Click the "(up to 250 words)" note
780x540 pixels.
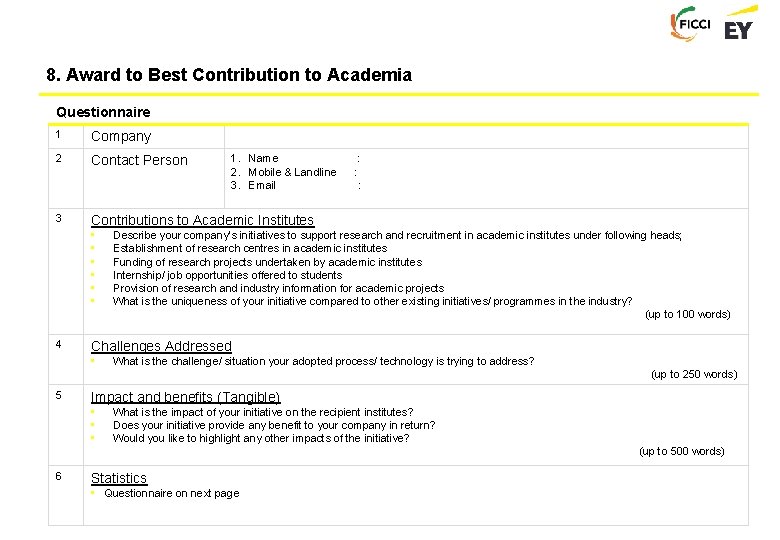694,374
